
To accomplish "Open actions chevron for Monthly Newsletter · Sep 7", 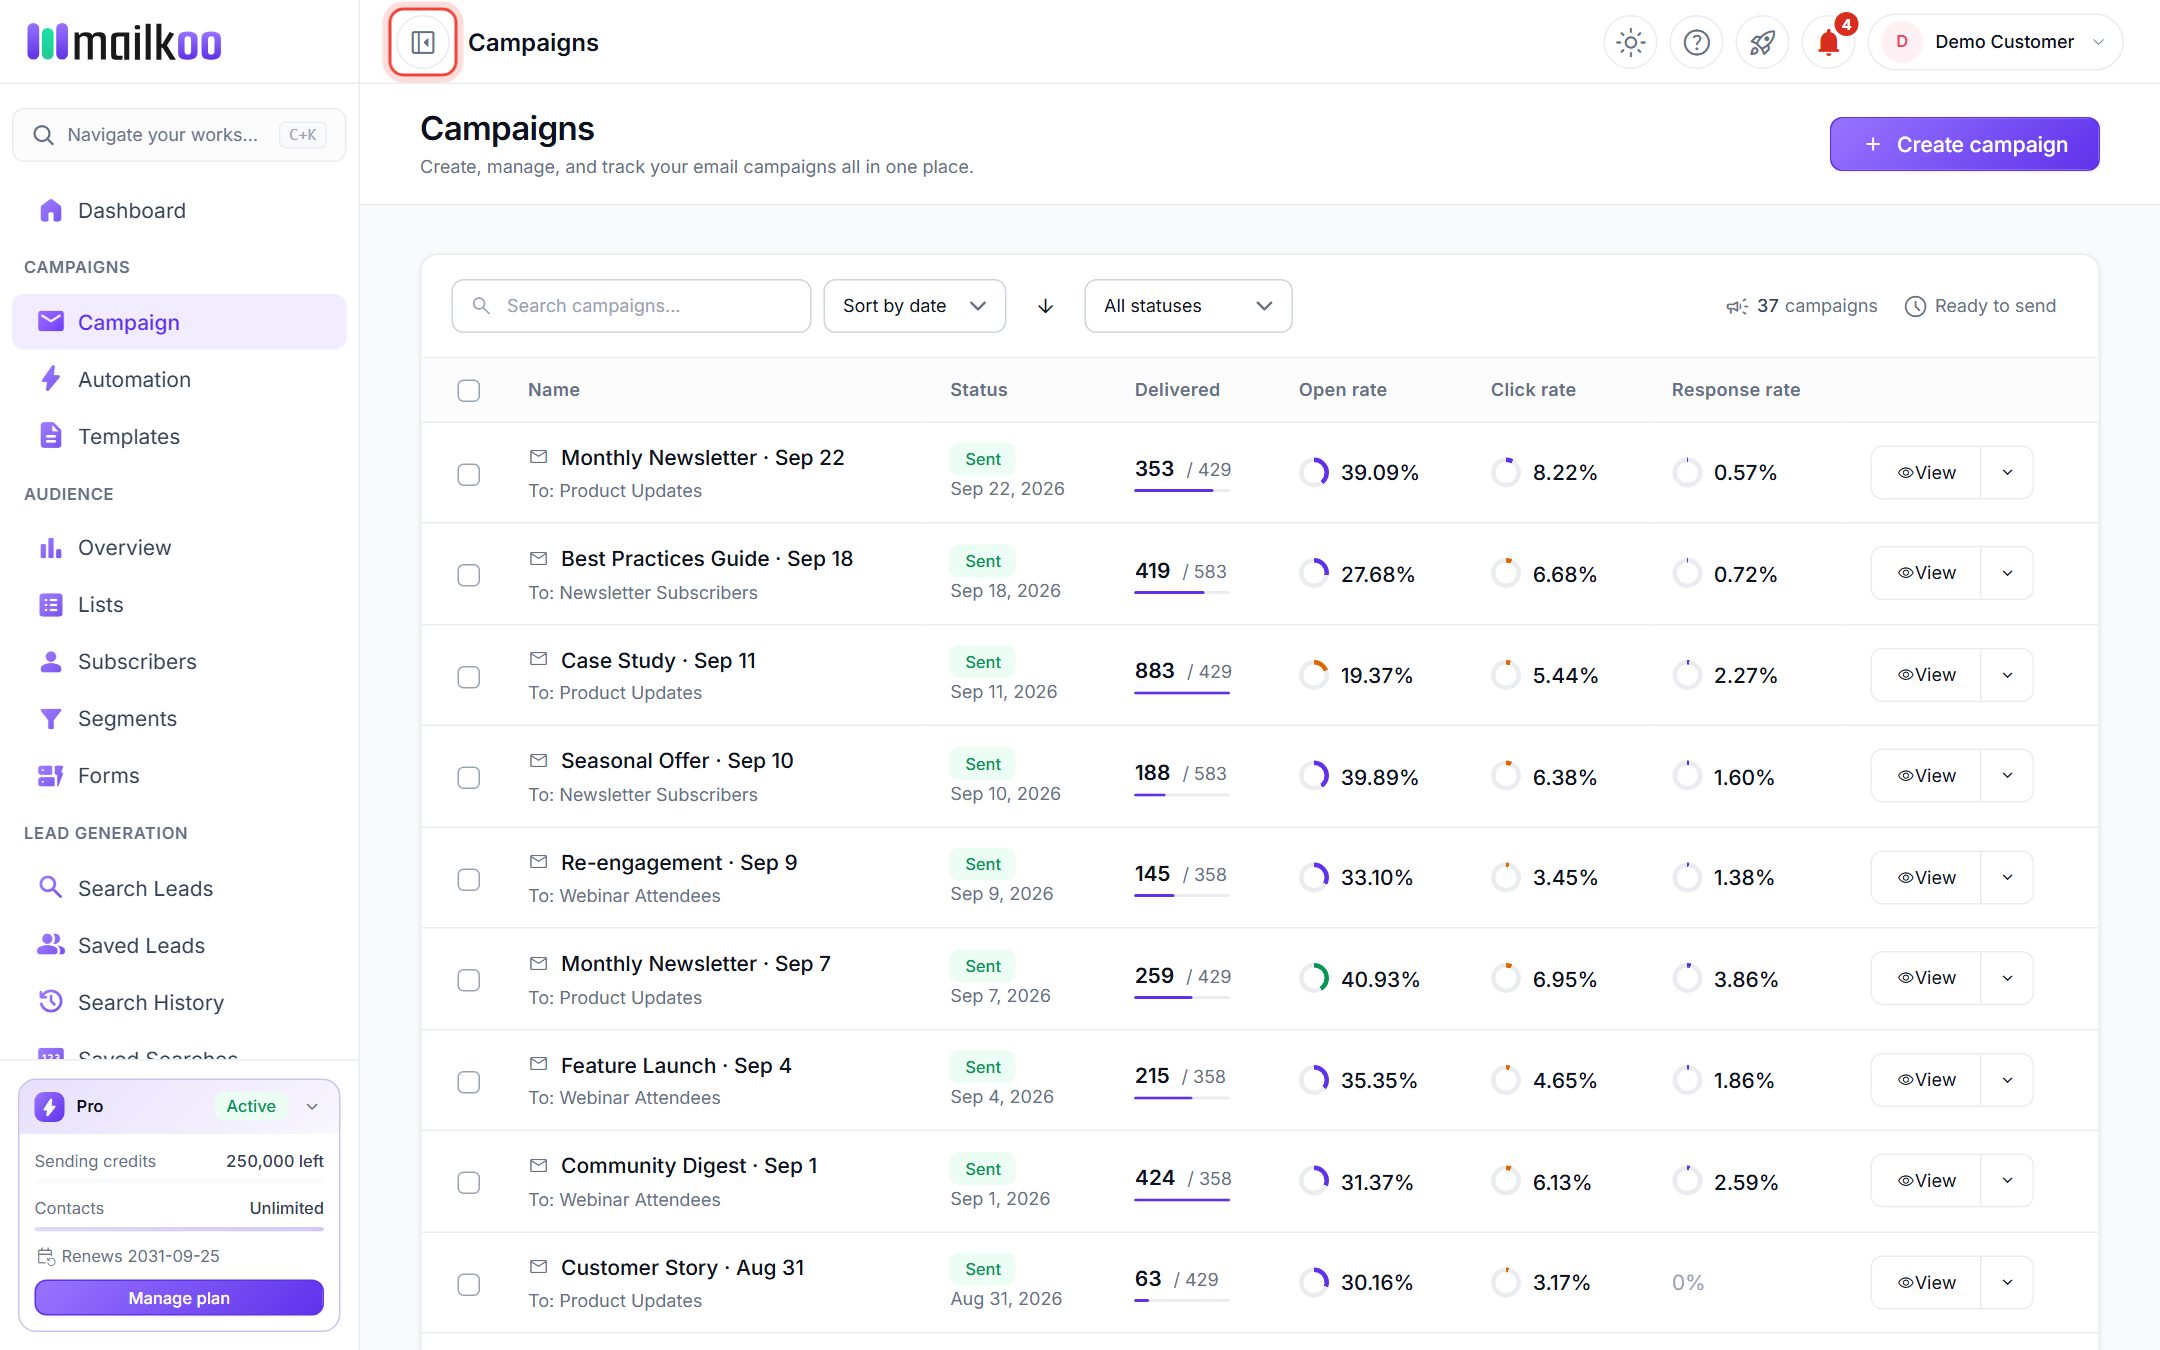I will tap(2007, 978).
